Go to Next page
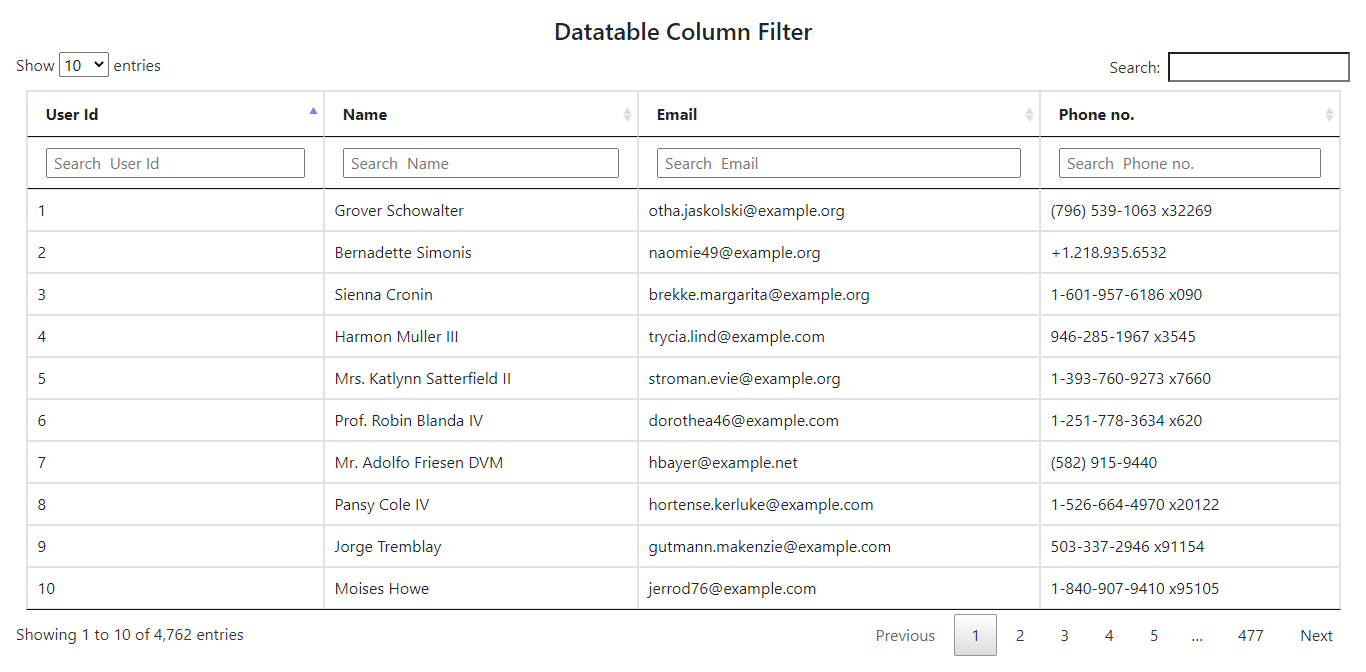 [1316, 635]
